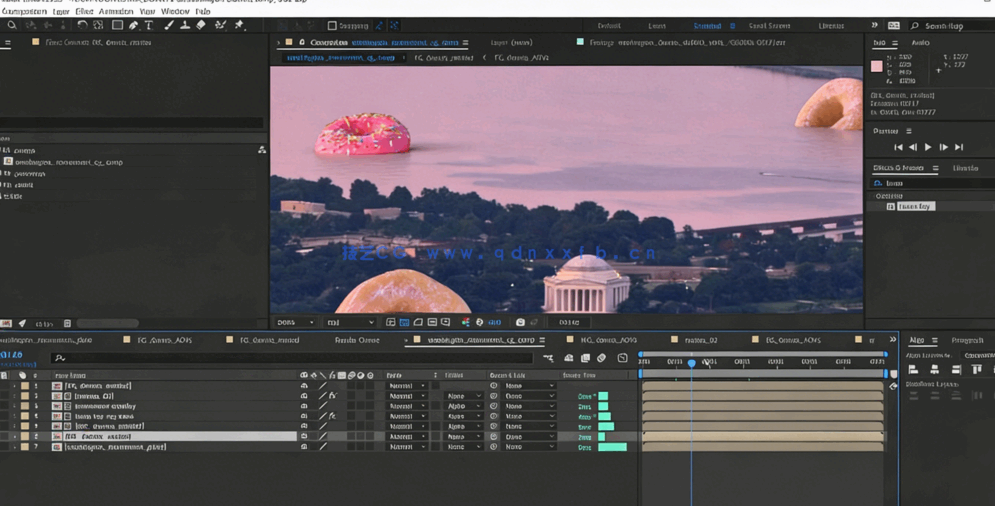Click the Info panel pink color swatch
The height and width of the screenshot is (506, 995).
pyautogui.click(x=876, y=67)
